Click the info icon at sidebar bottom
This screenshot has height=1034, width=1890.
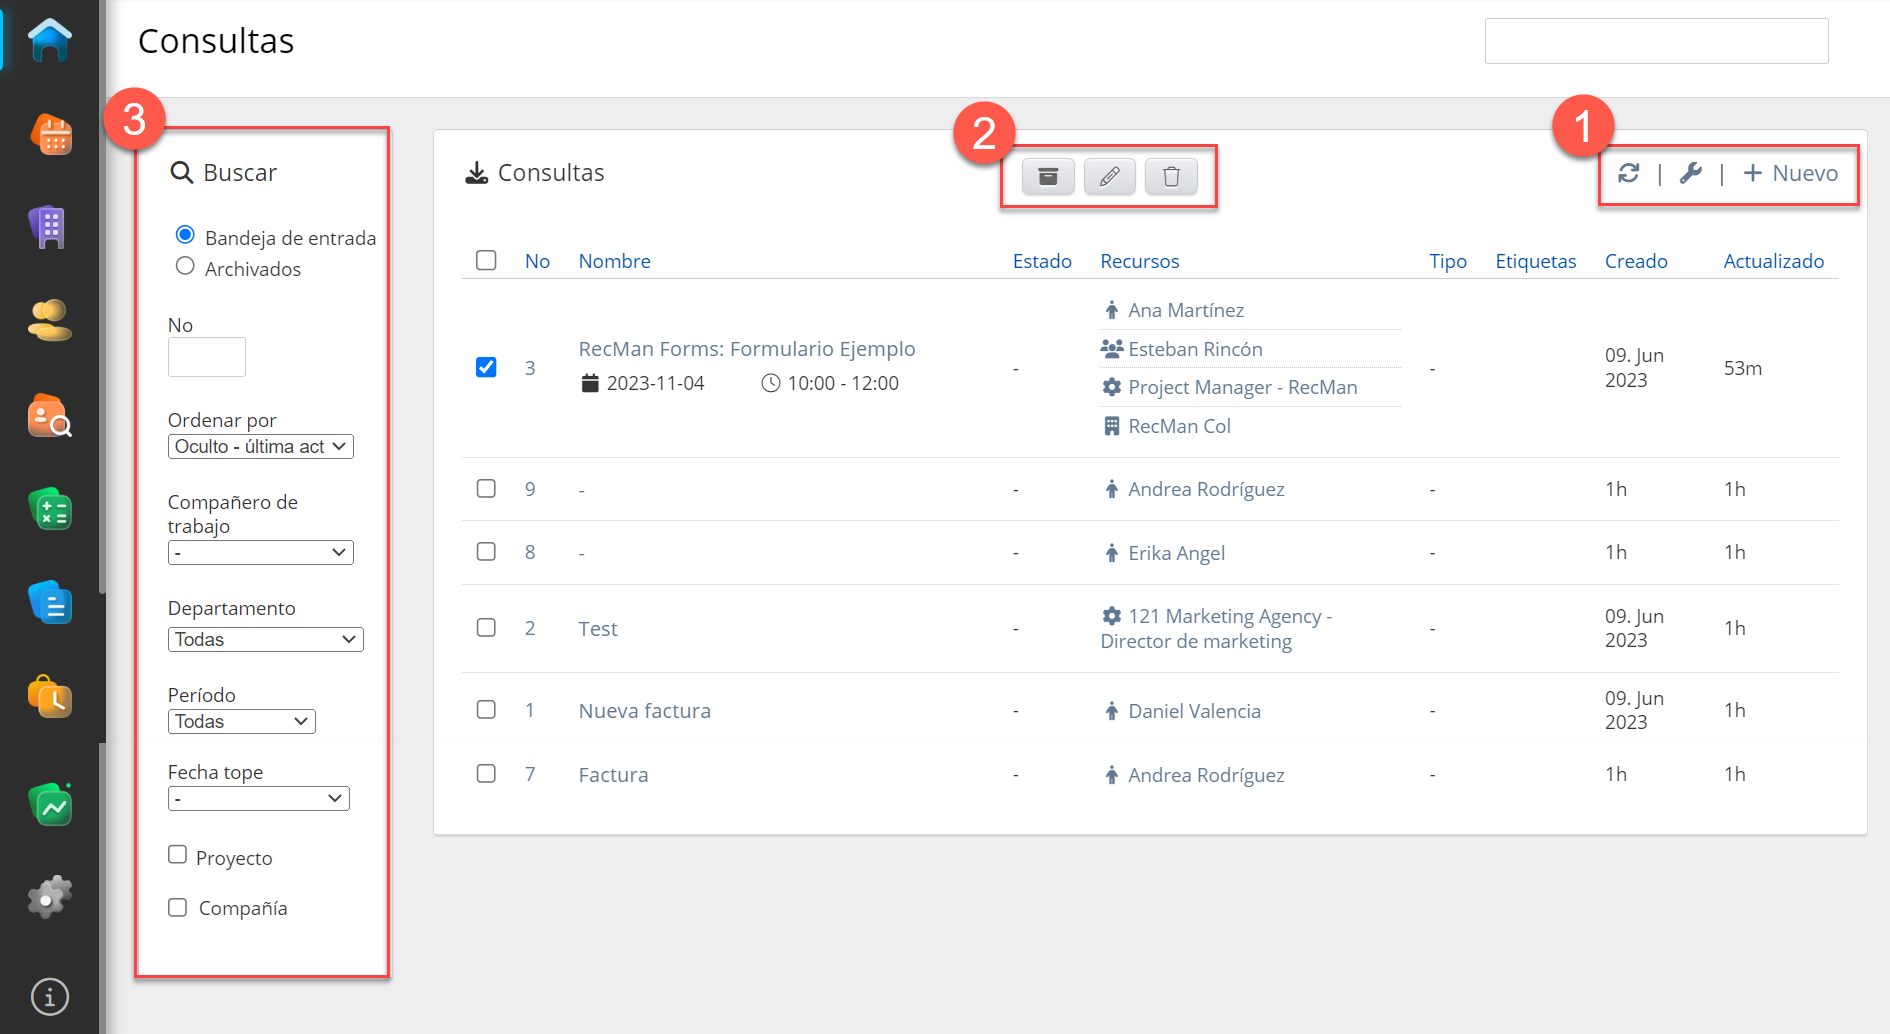49,996
